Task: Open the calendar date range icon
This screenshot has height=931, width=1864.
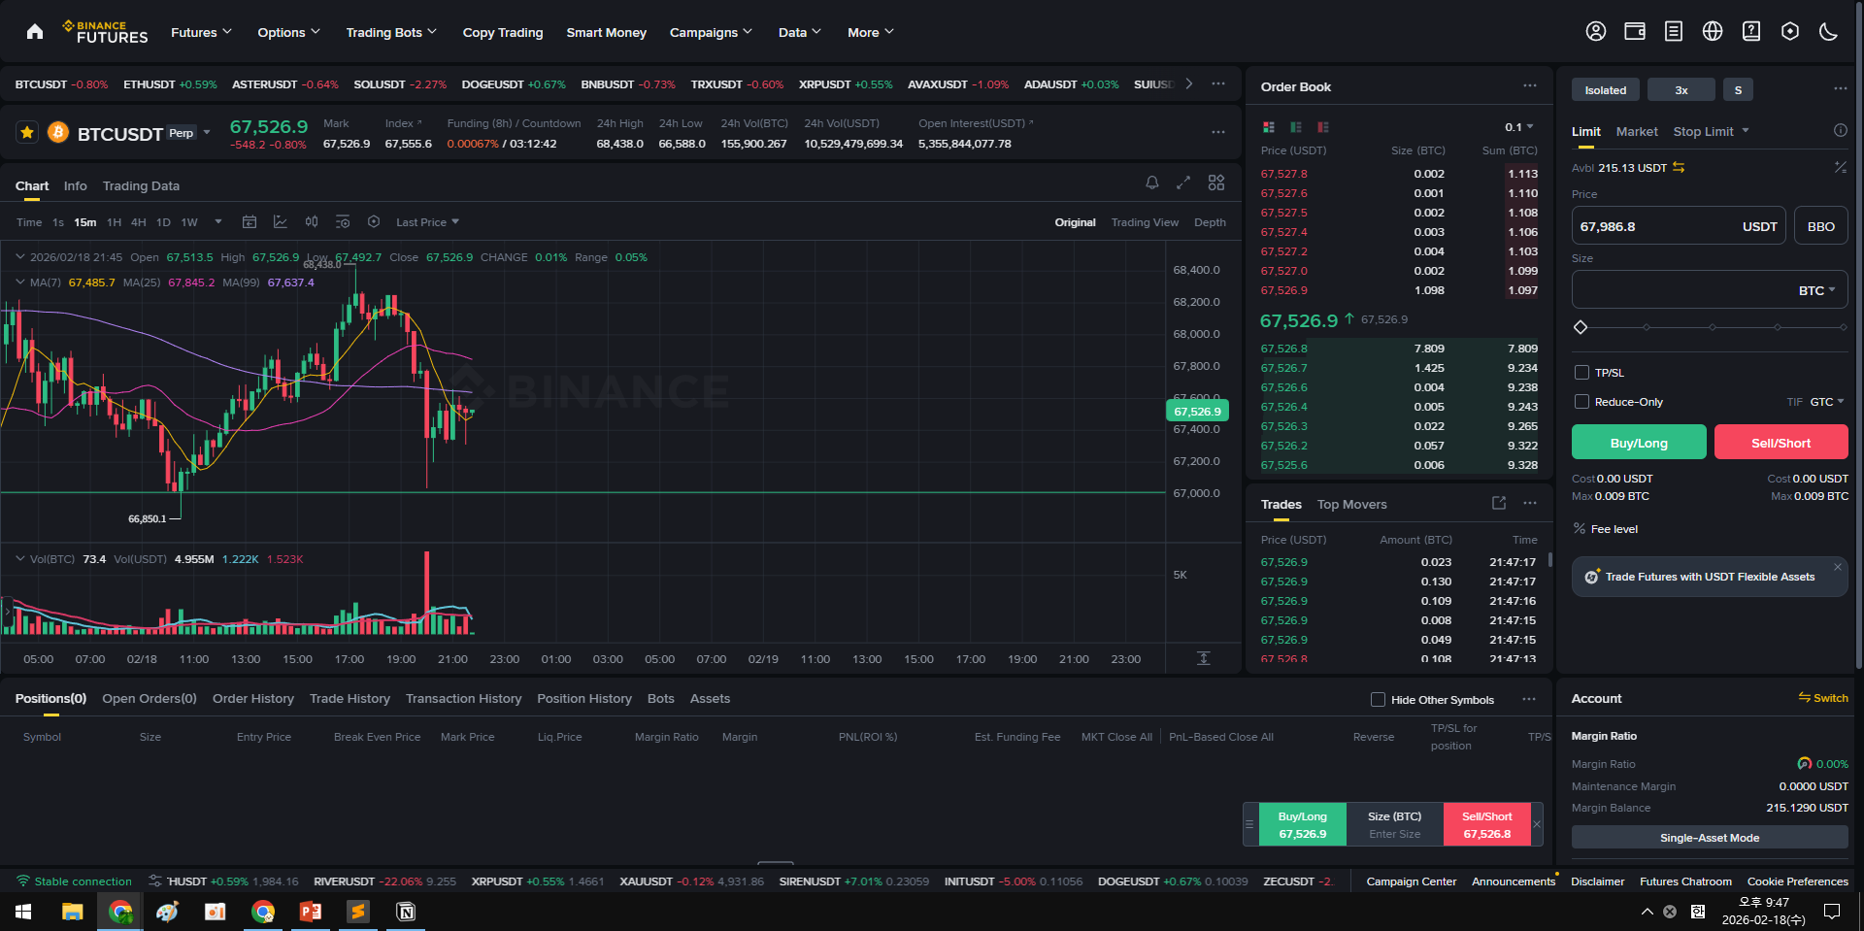Action: [250, 222]
